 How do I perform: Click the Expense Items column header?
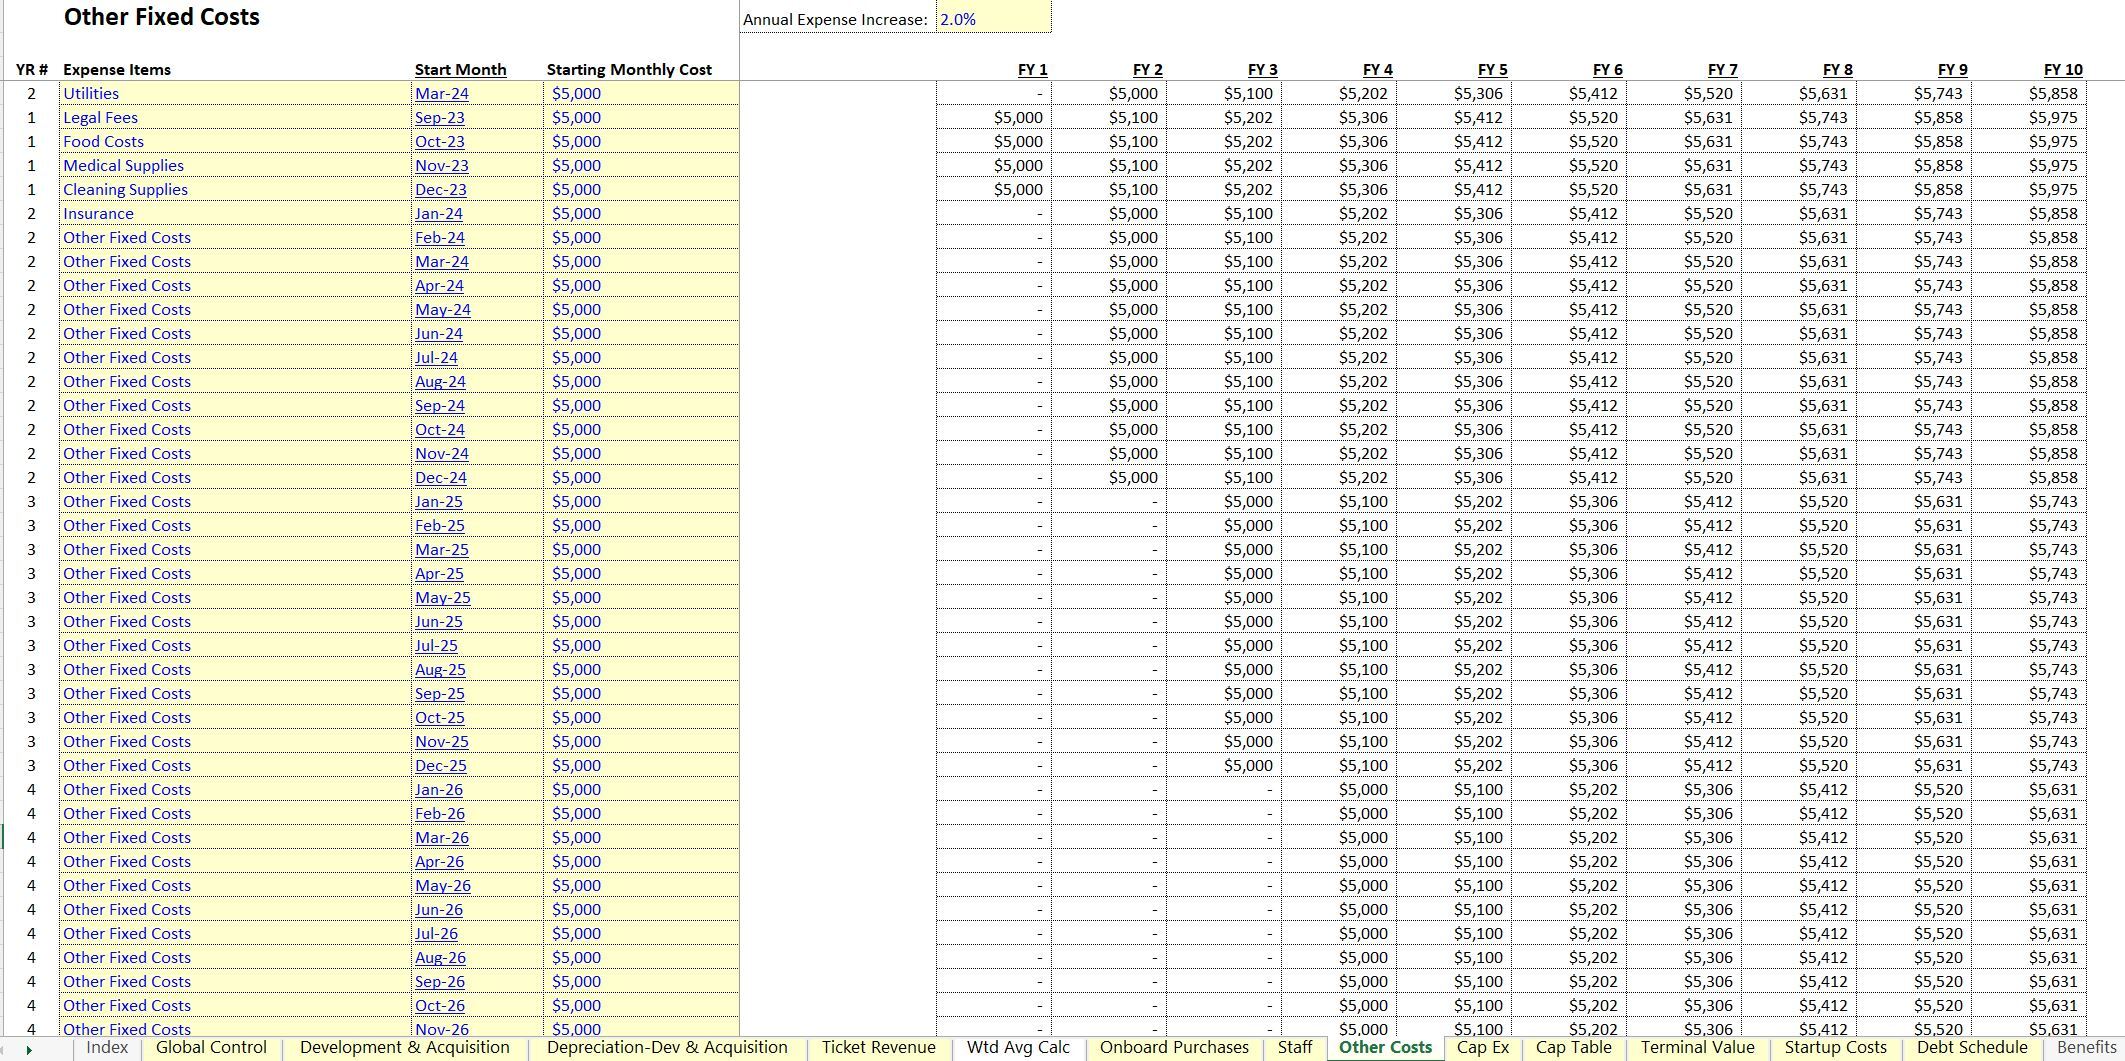pos(116,69)
